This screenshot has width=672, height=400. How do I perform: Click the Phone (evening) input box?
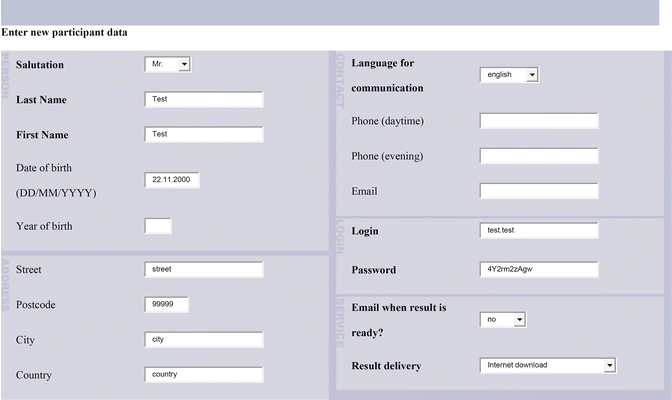point(539,156)
